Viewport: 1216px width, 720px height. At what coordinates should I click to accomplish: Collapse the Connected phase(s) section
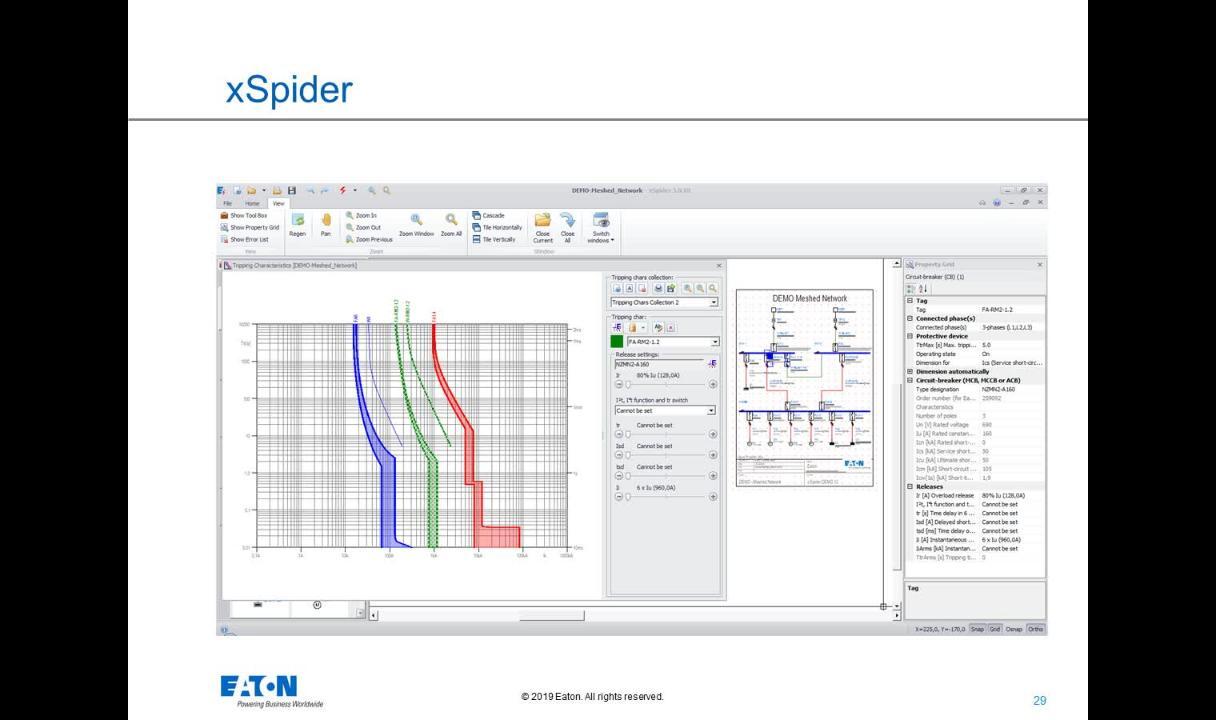[x=909, y=318]
